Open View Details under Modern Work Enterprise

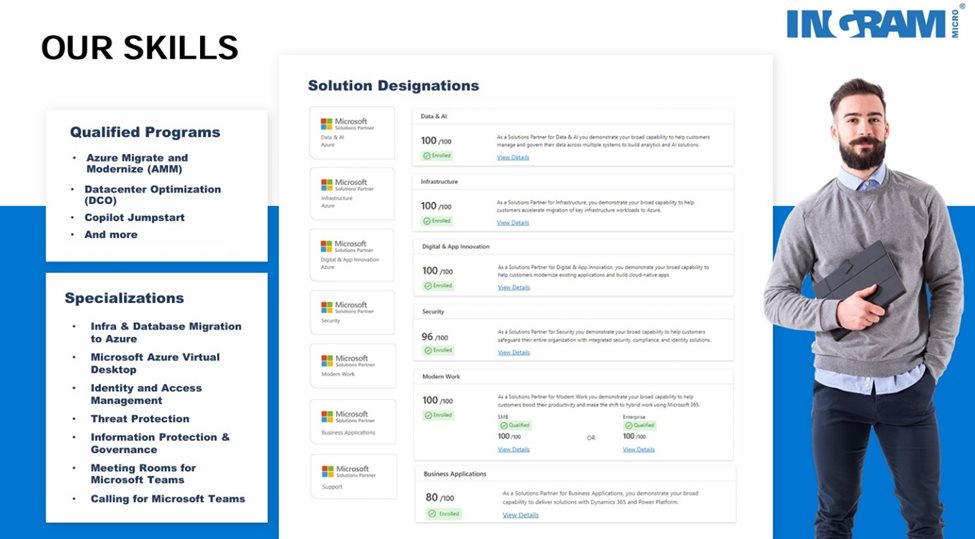click(x=639, y=449)
